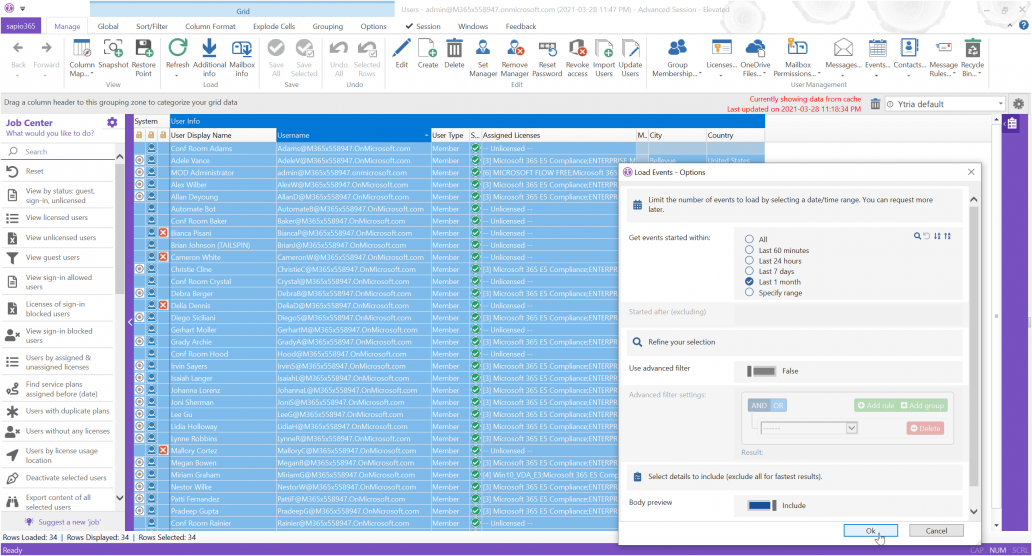The width and height of the screenshot is (1032, 556).
Task: Click the grid view settings gear icon
Action: pos(1018,104)
